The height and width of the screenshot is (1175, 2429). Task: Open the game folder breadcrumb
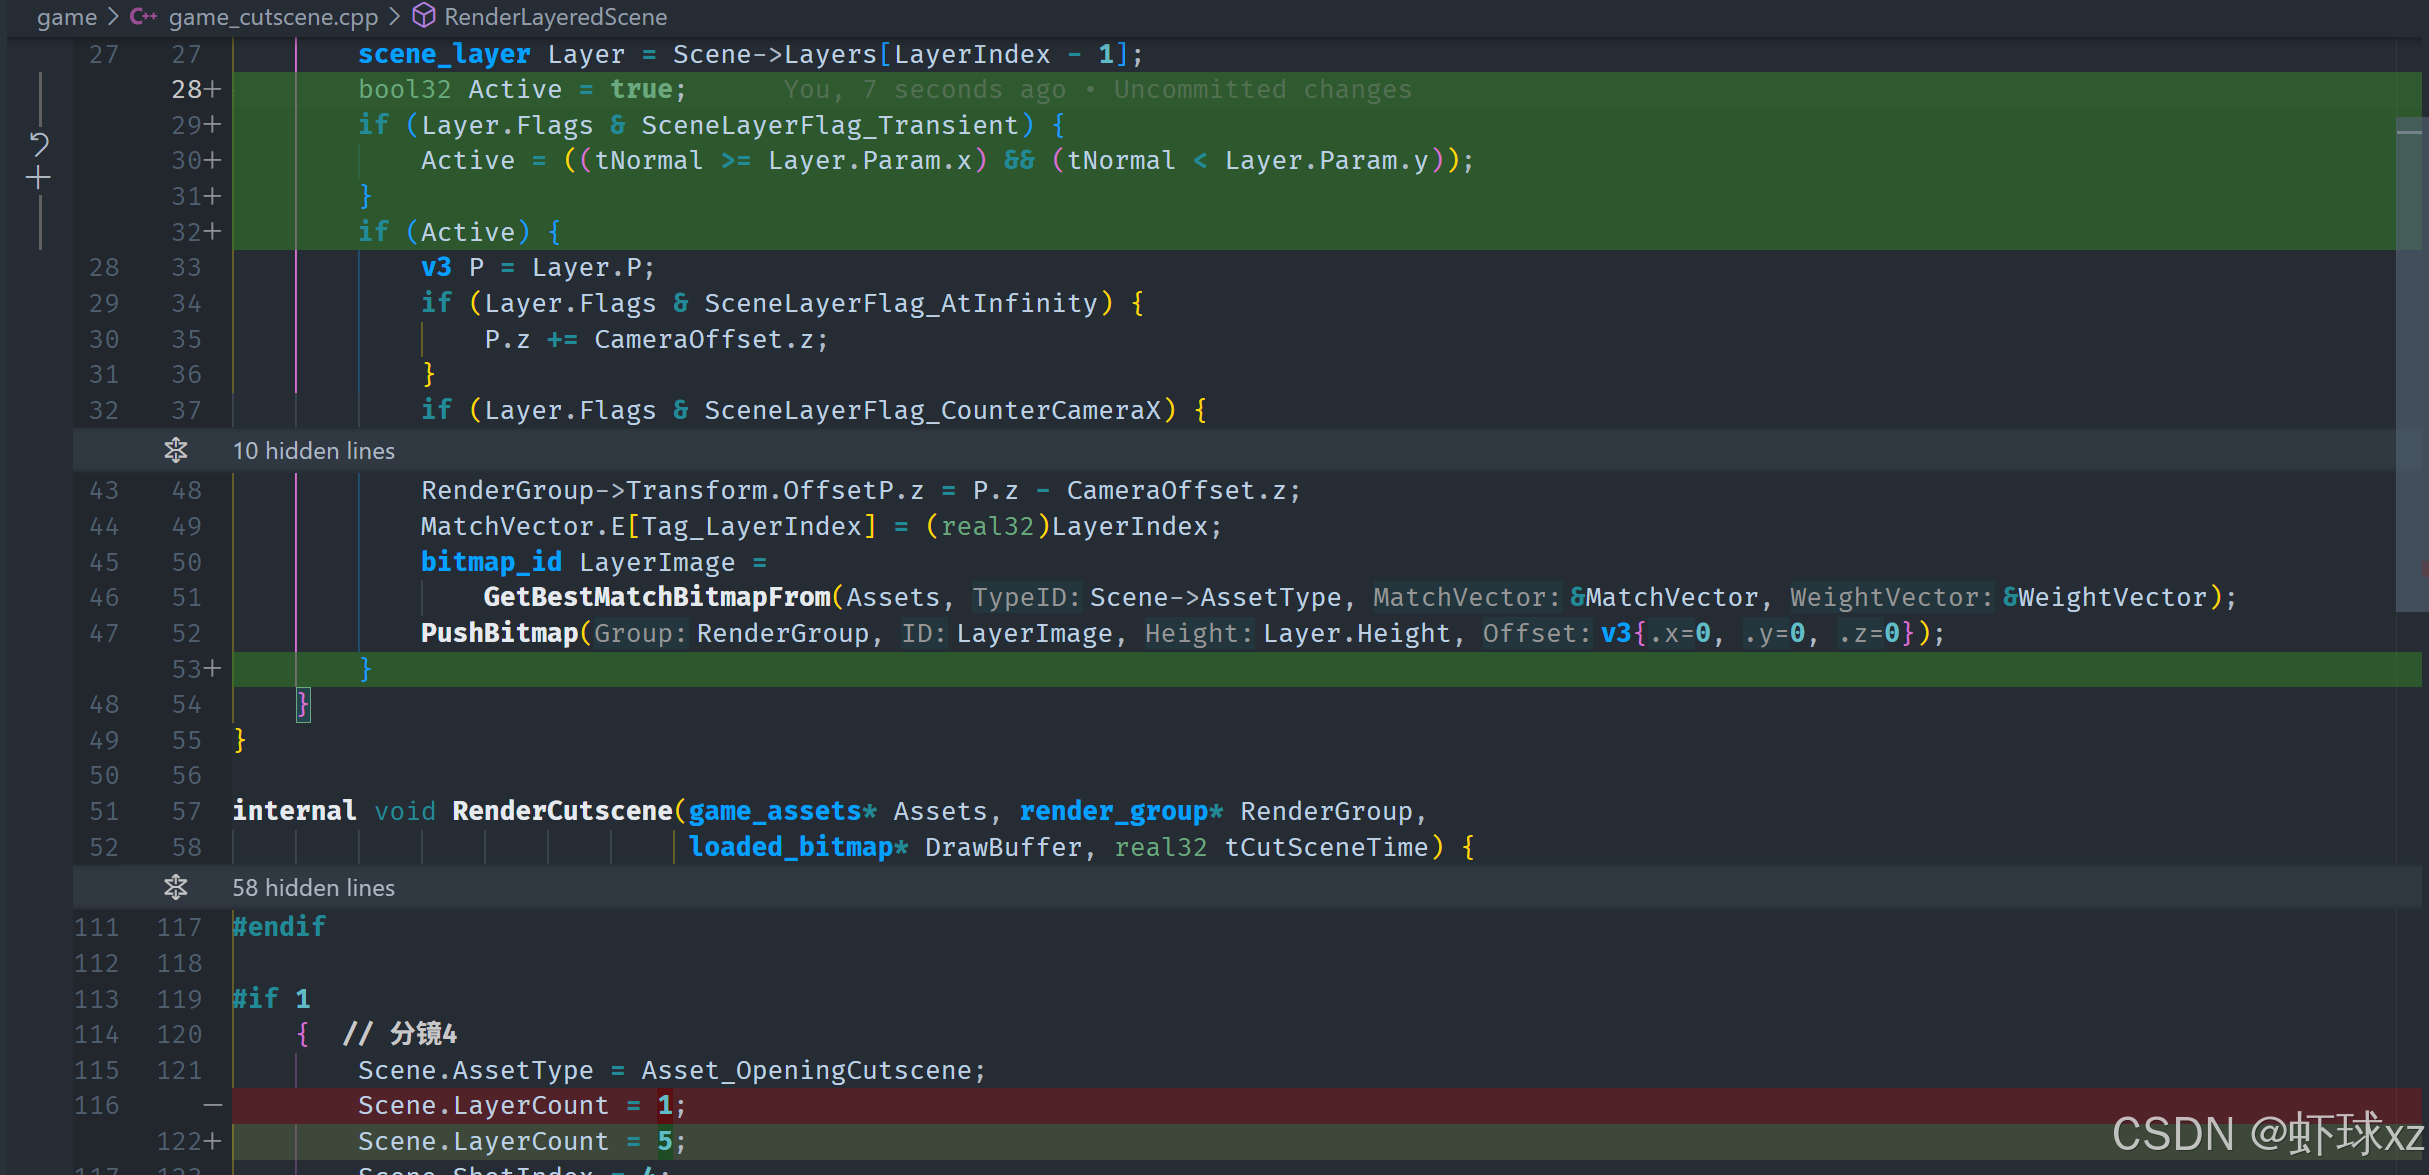[x=66, y=17]
